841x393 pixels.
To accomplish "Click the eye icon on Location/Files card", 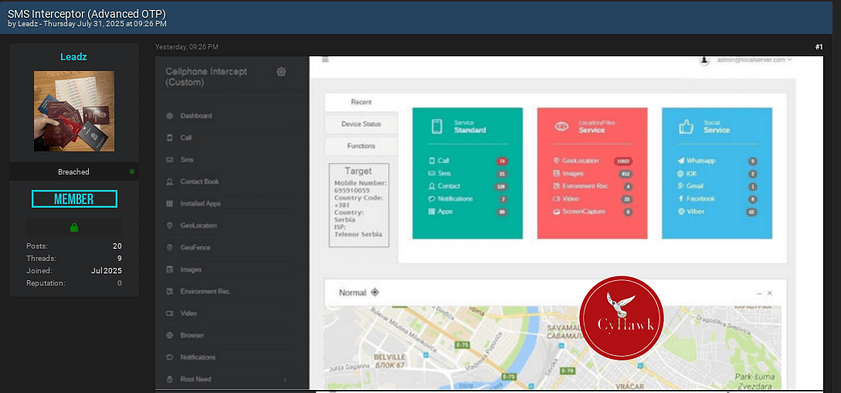I will (x=562, y=127).
